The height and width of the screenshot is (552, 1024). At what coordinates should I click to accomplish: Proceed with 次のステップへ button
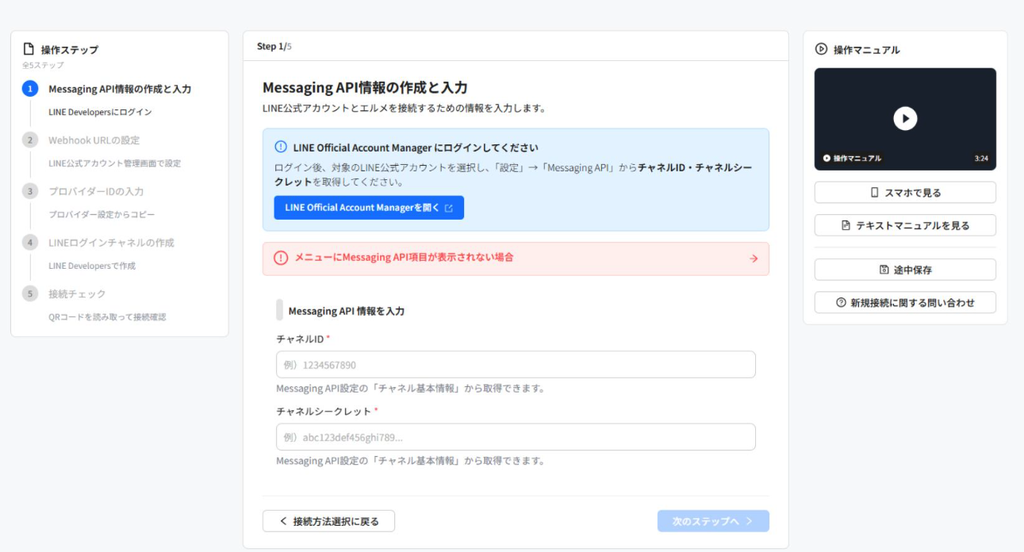(x=713, y=521)
